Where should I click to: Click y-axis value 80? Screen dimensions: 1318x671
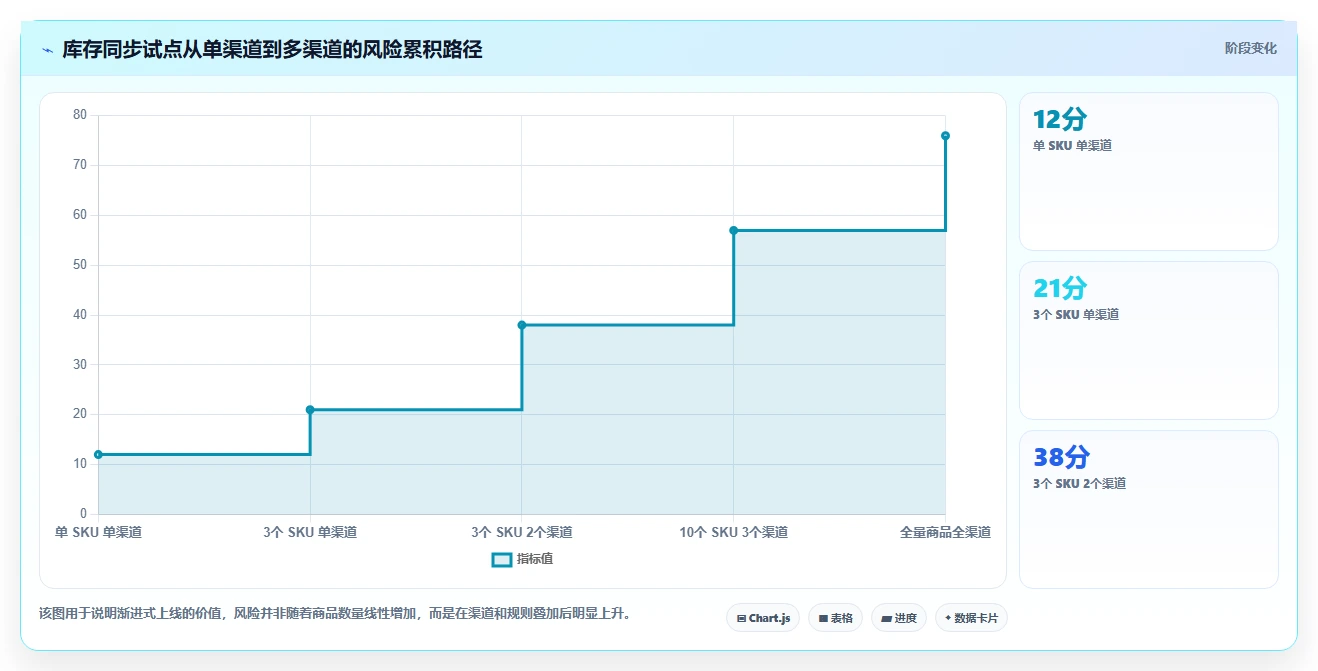pyautogui.click(x=80, y=115)
